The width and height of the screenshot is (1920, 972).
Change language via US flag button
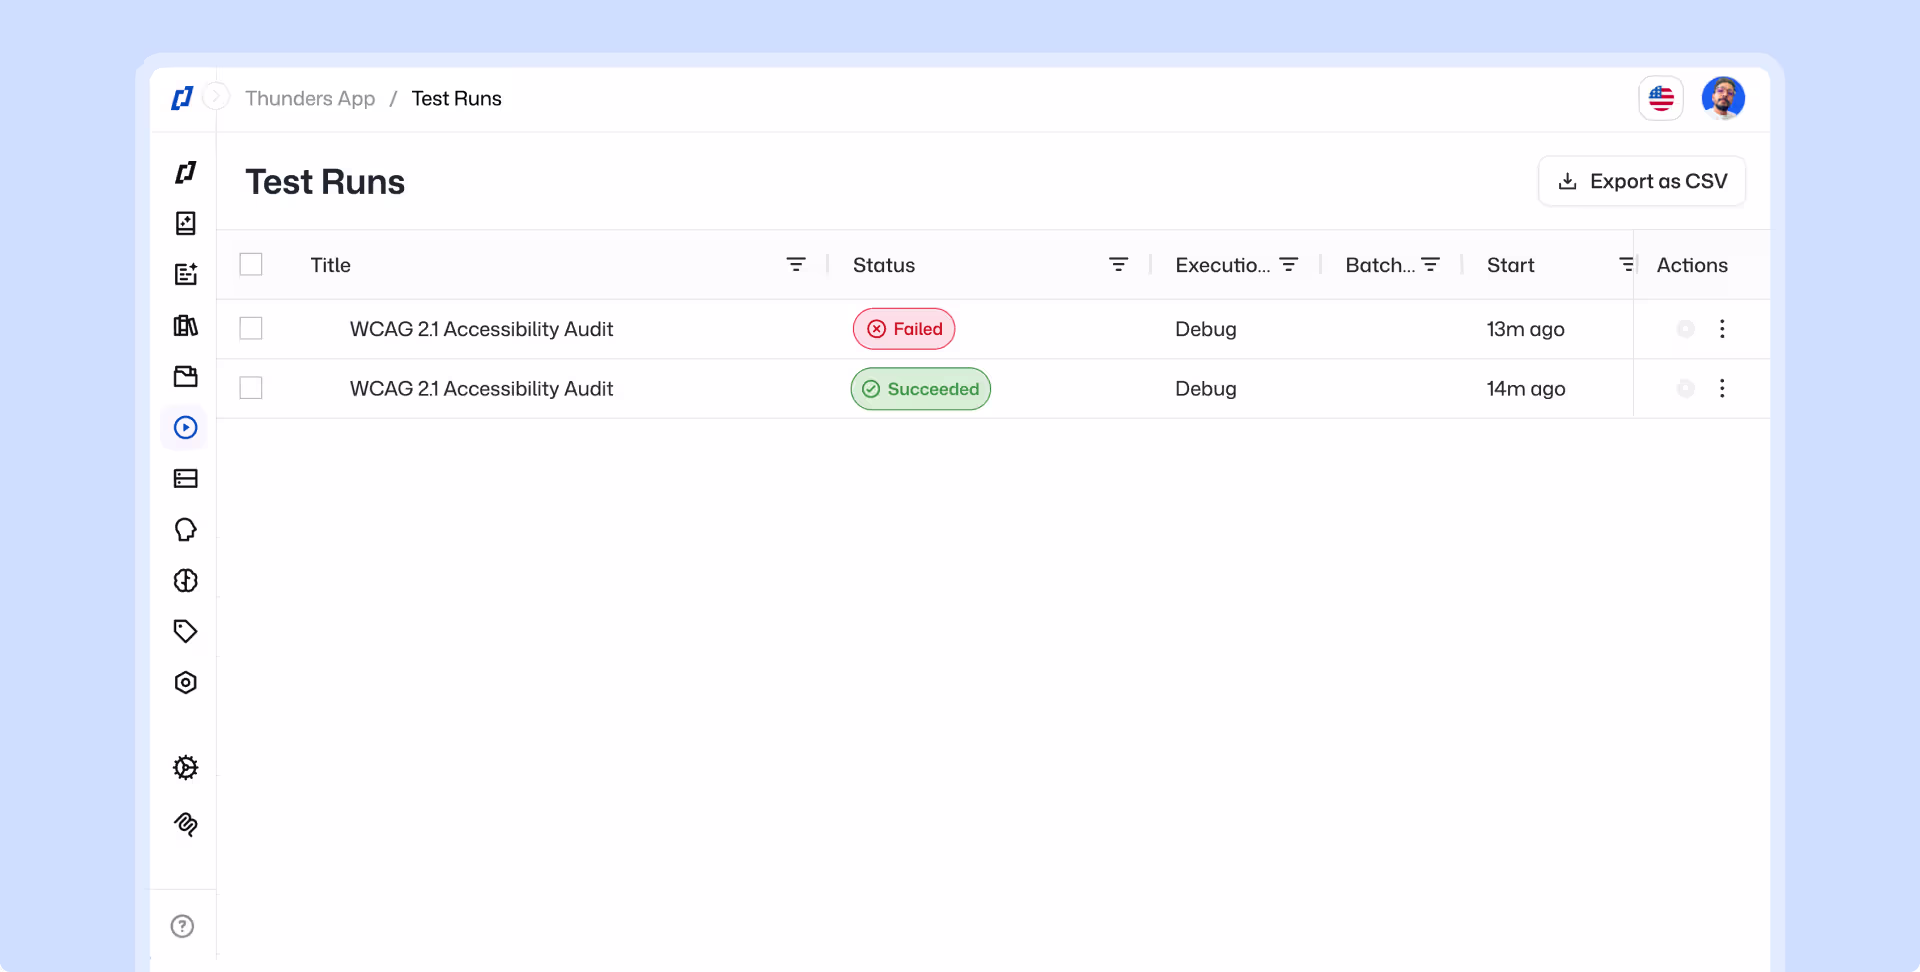click(x=1661, y=98)
